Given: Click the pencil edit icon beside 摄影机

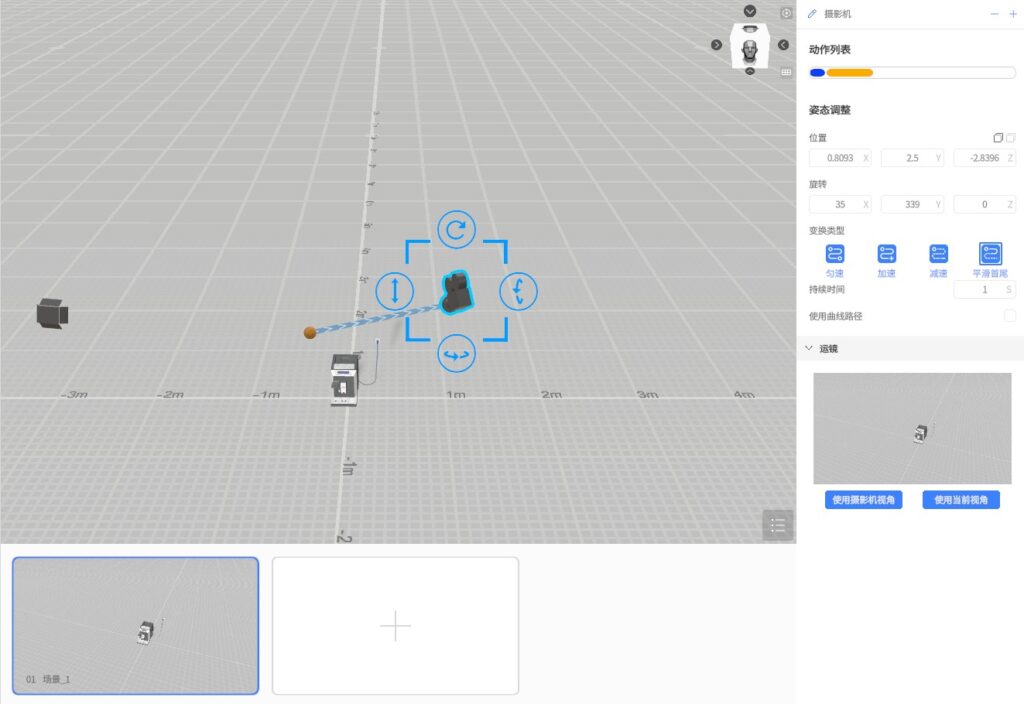Looking at the screenshot, I should [812, 14].
